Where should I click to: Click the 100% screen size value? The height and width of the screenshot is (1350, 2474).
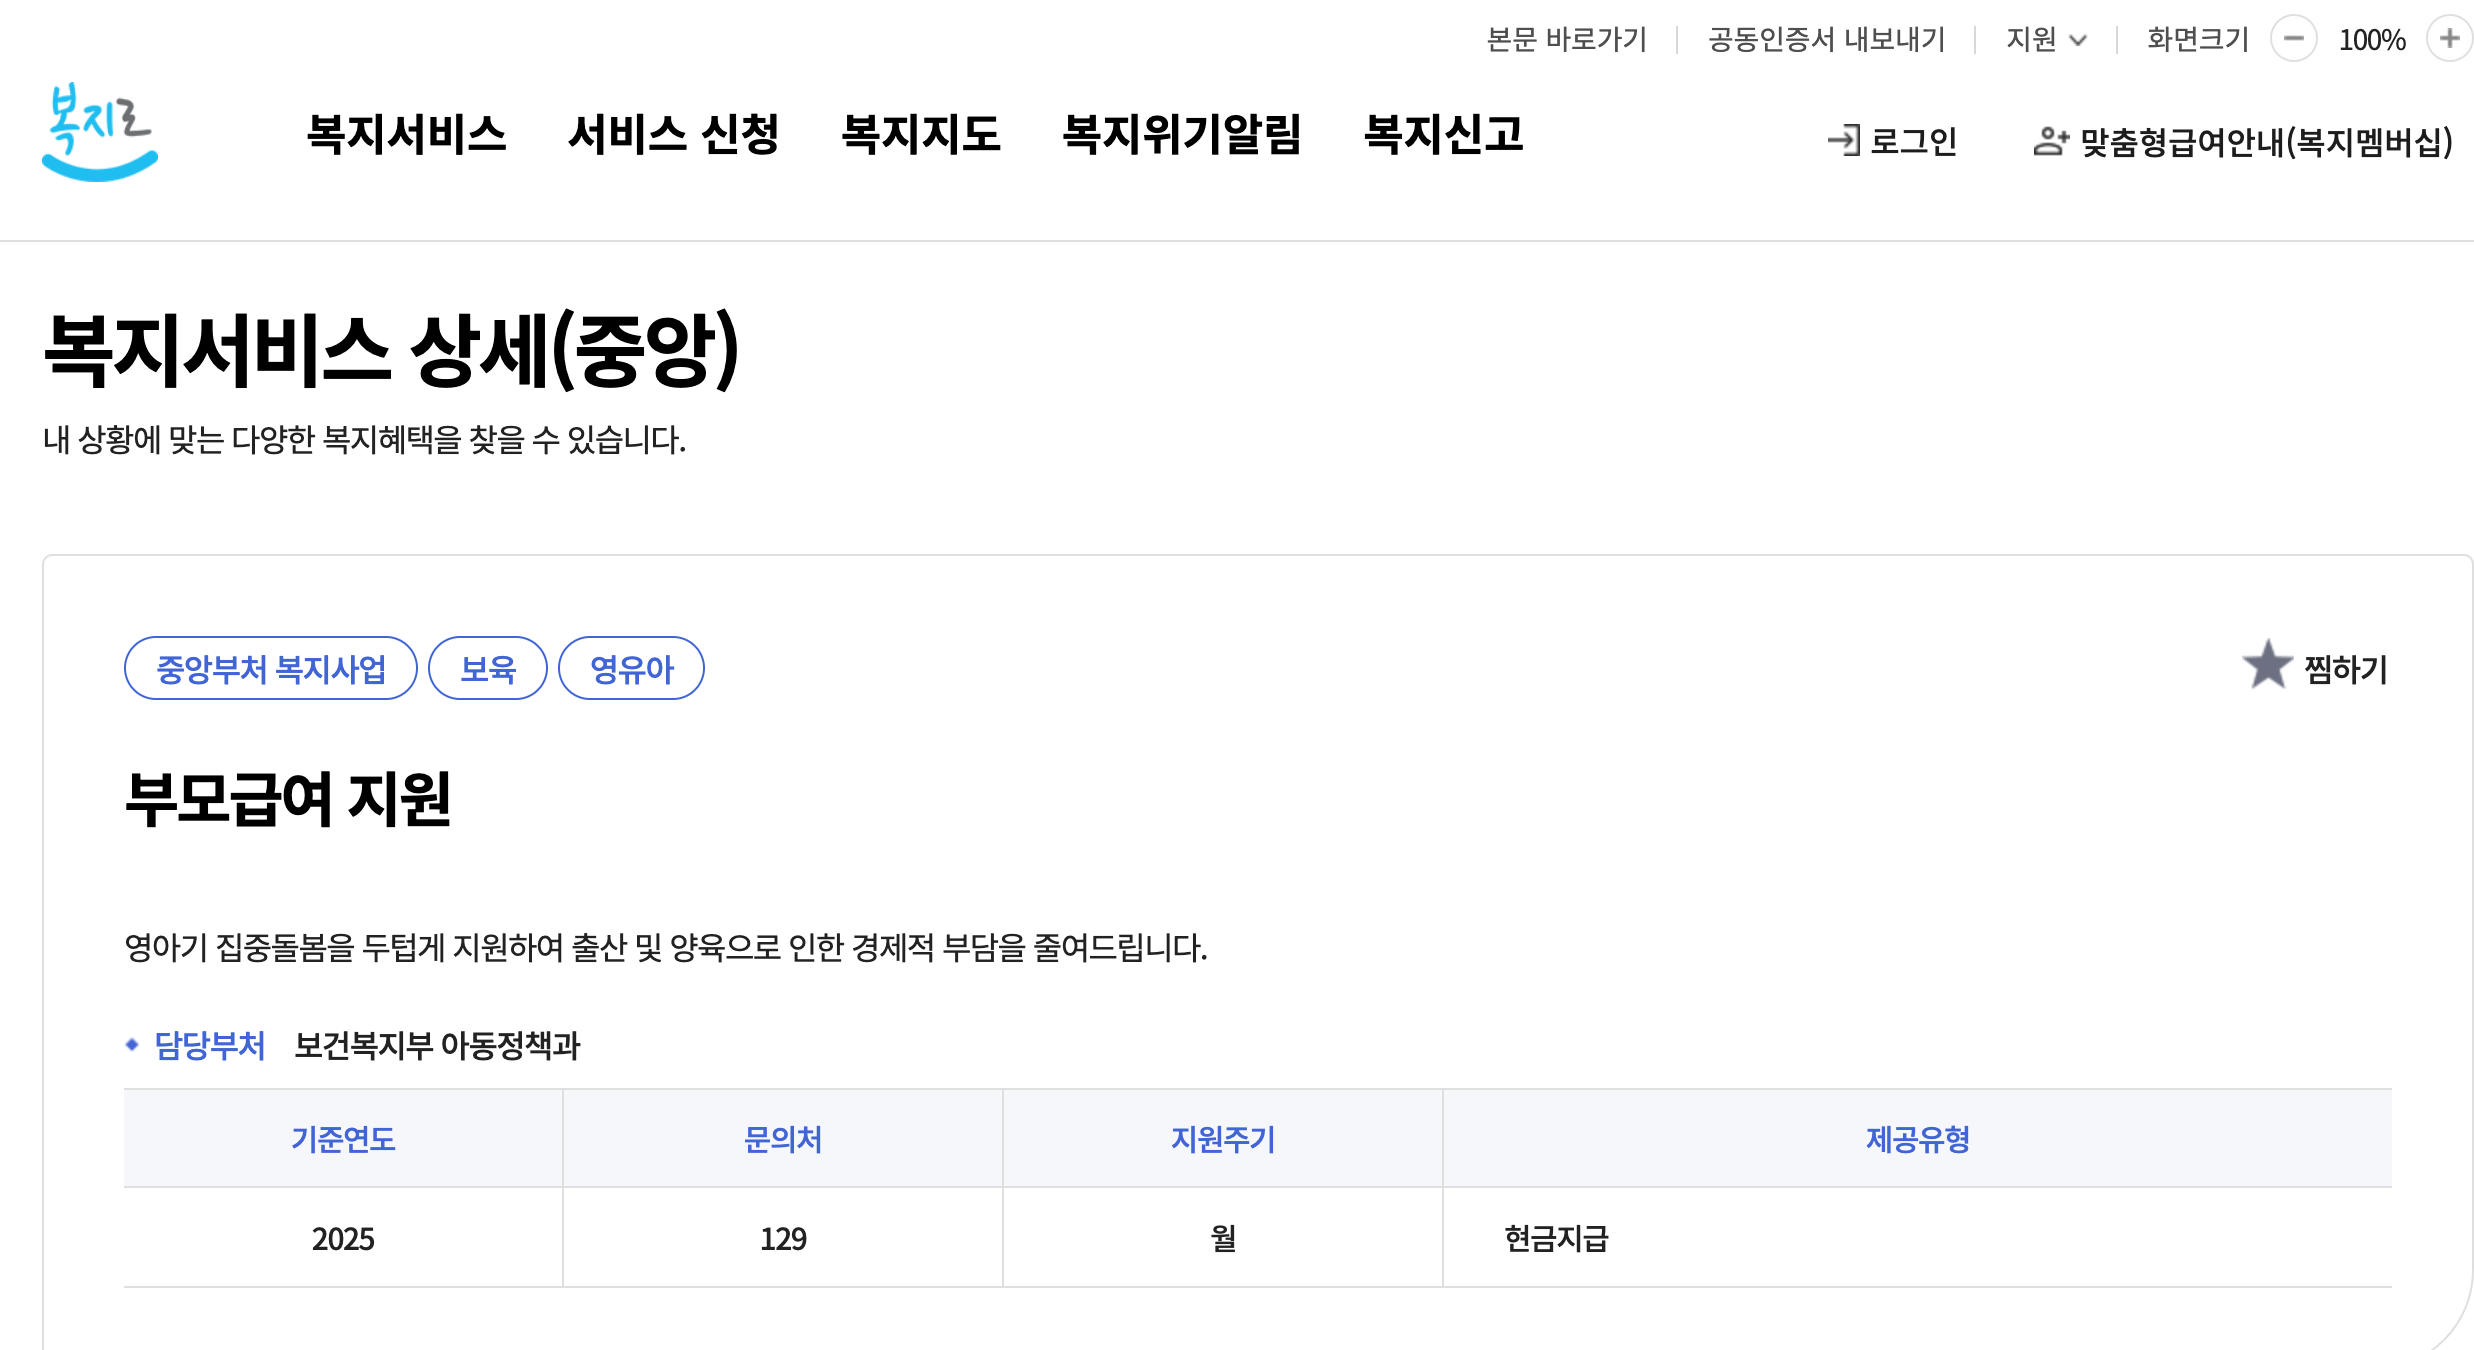click(x=2371, y=40)
